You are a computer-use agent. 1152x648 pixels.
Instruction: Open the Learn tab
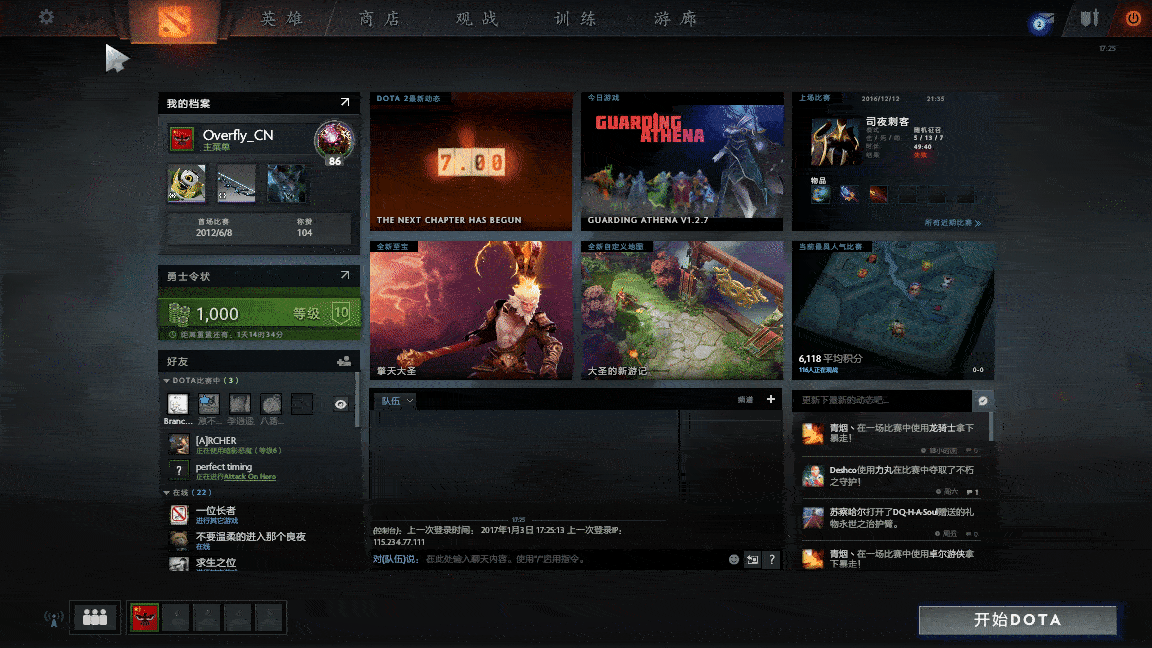tap(575, 18)
